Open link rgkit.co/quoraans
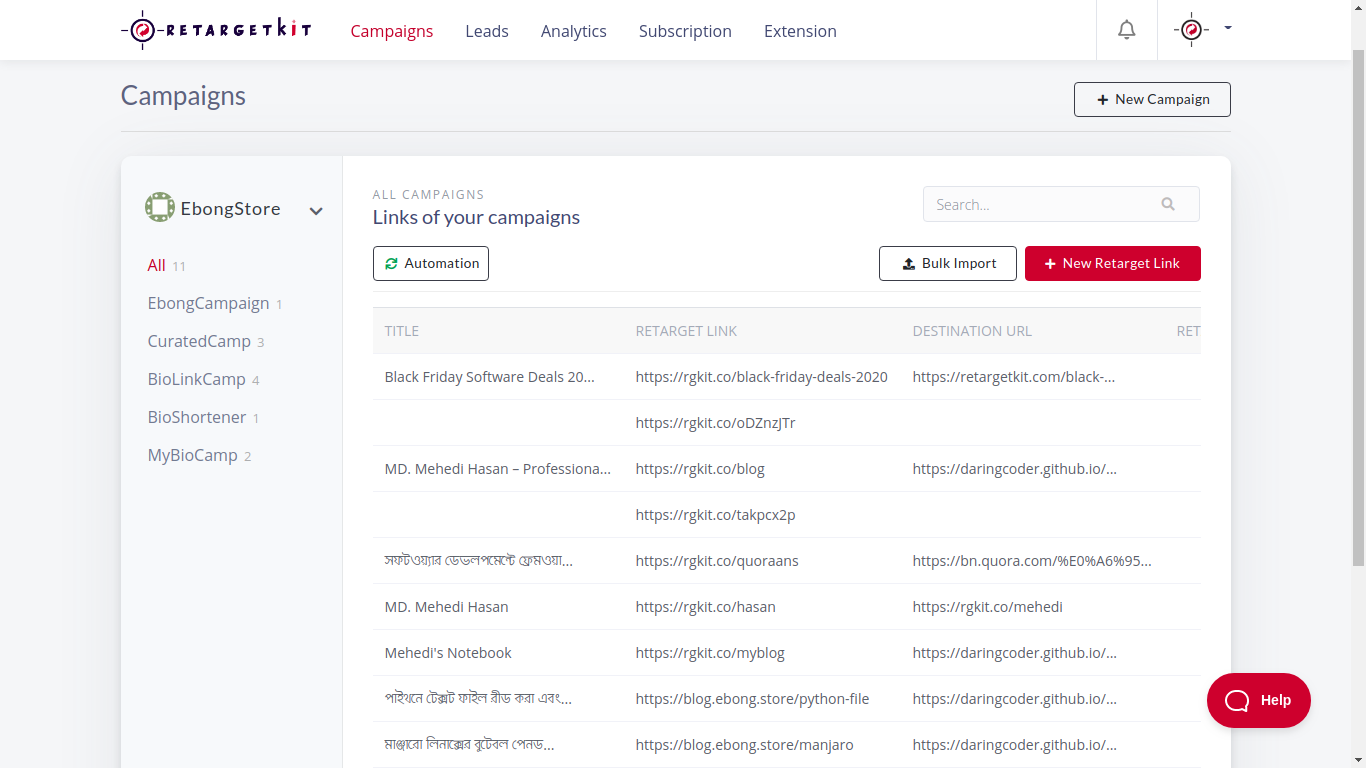Viewport: 1366px width, 768px height. pyautogui.click(x=717, y=561)
